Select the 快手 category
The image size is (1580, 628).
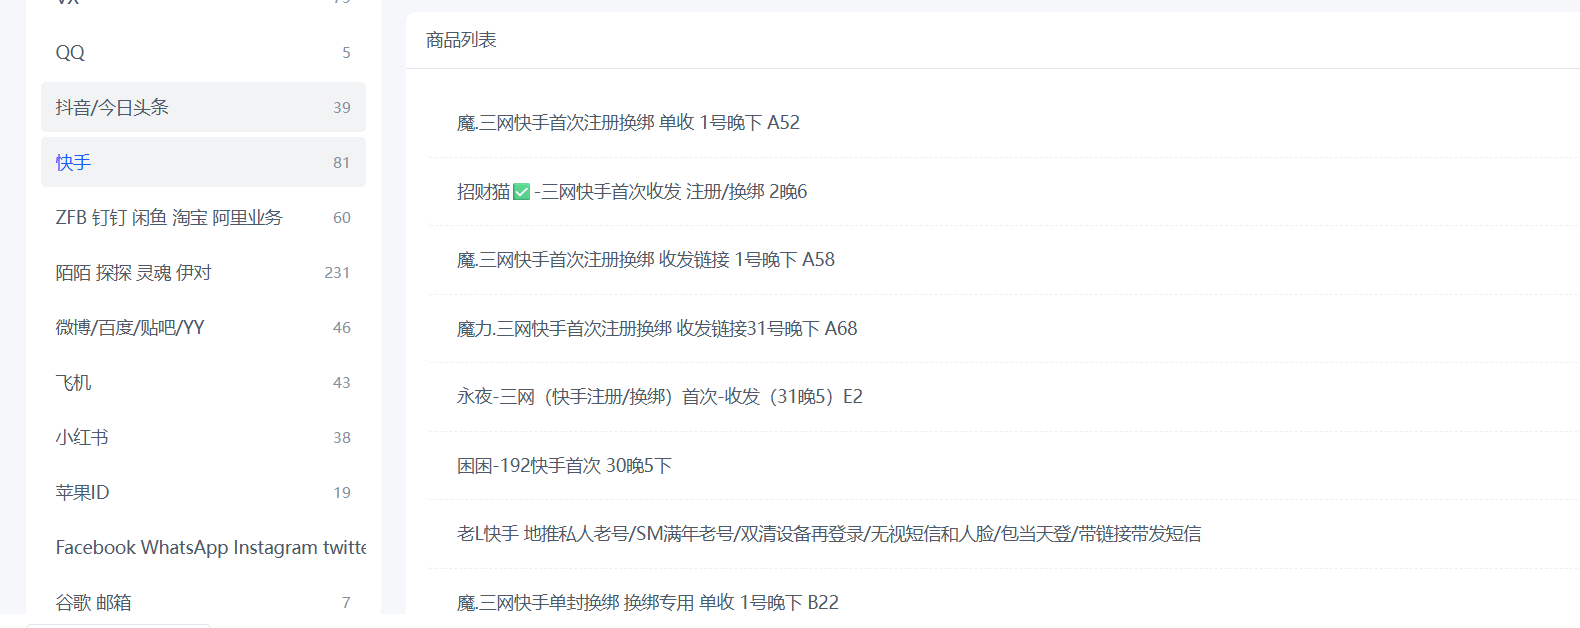(x=203, y=162)
